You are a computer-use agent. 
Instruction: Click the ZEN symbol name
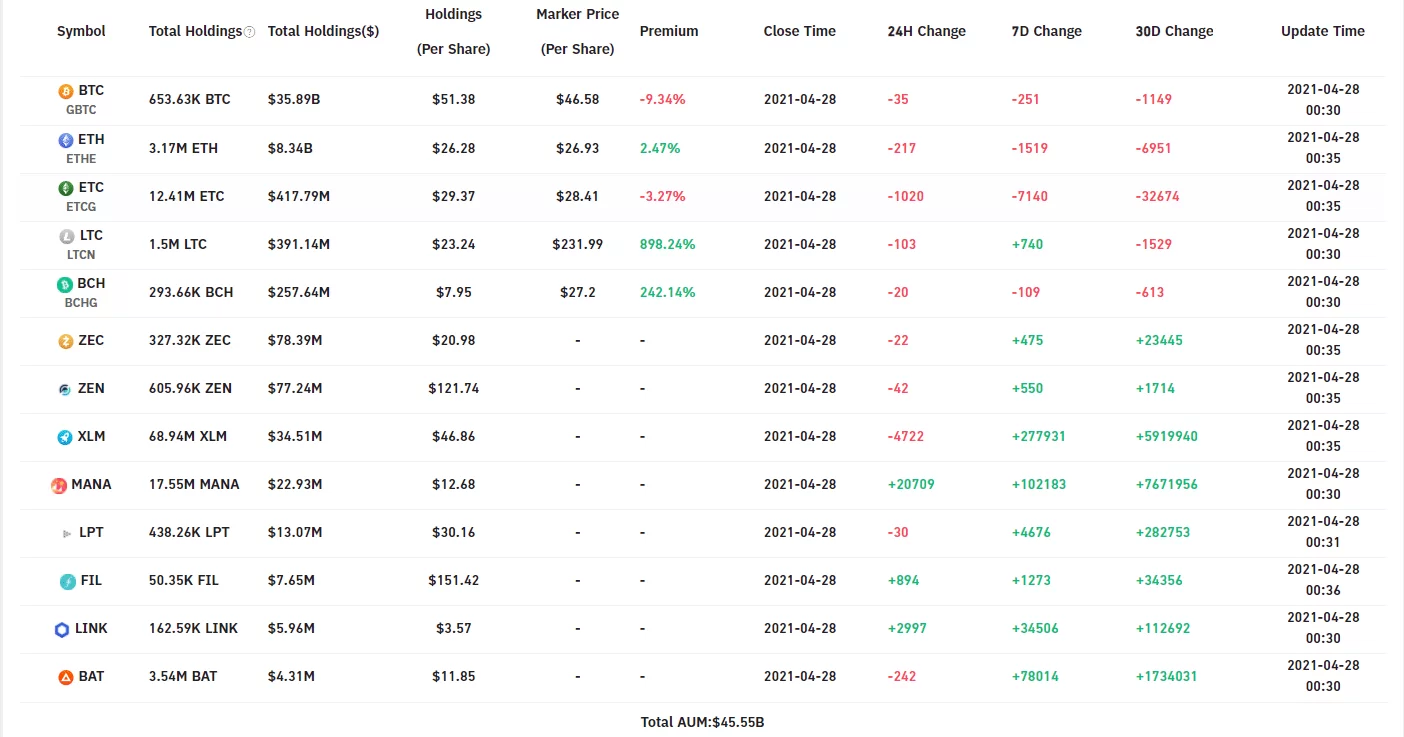click(91, 388)
